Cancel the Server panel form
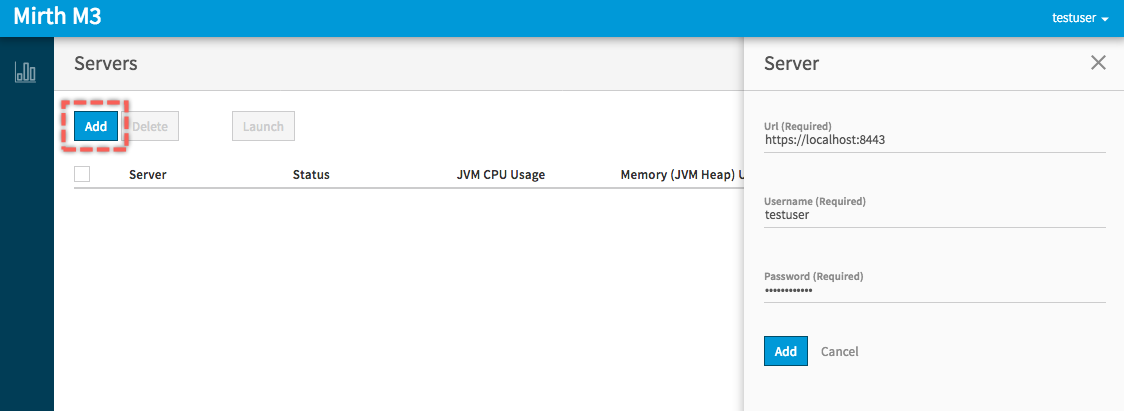The height and width of the screenshot is (411, 1124). point(839,351)
